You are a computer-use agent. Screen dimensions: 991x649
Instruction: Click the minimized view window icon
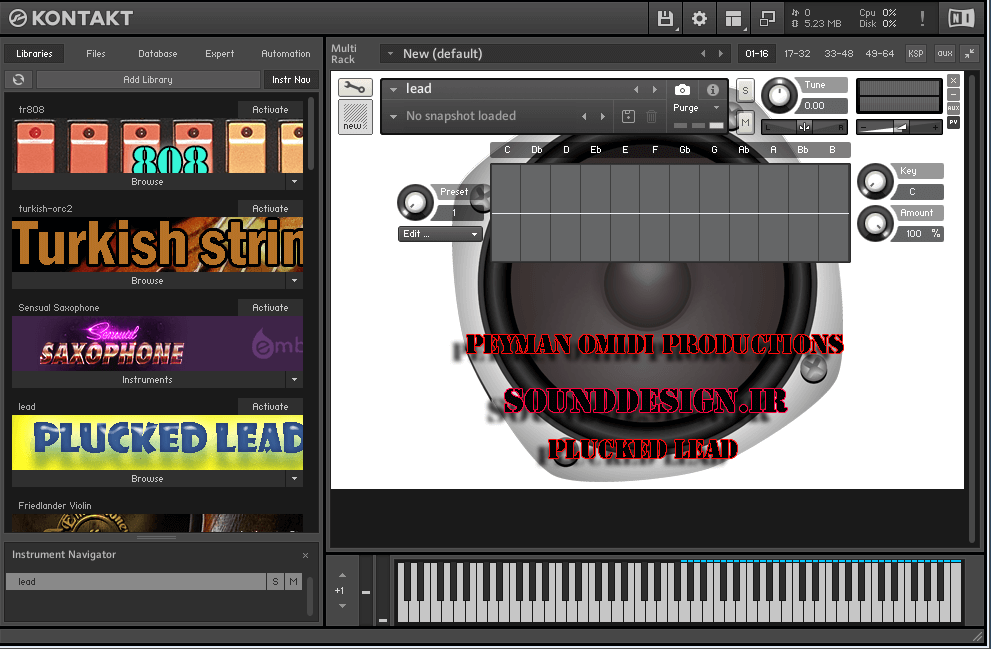pyautogui.click(x=767, y=18)
